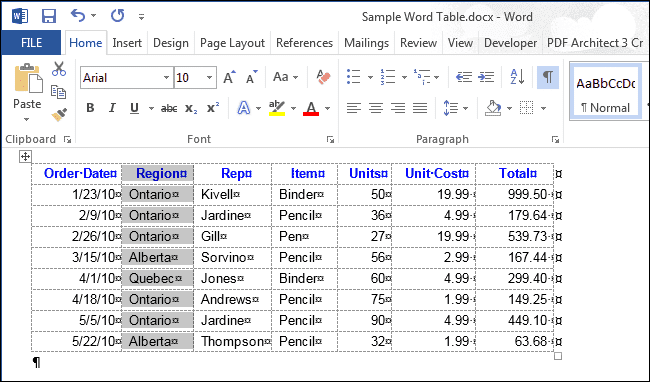This screenshot has height=382, width=650.
Task: Open the borders dropdown arrow
Action: 543,109
